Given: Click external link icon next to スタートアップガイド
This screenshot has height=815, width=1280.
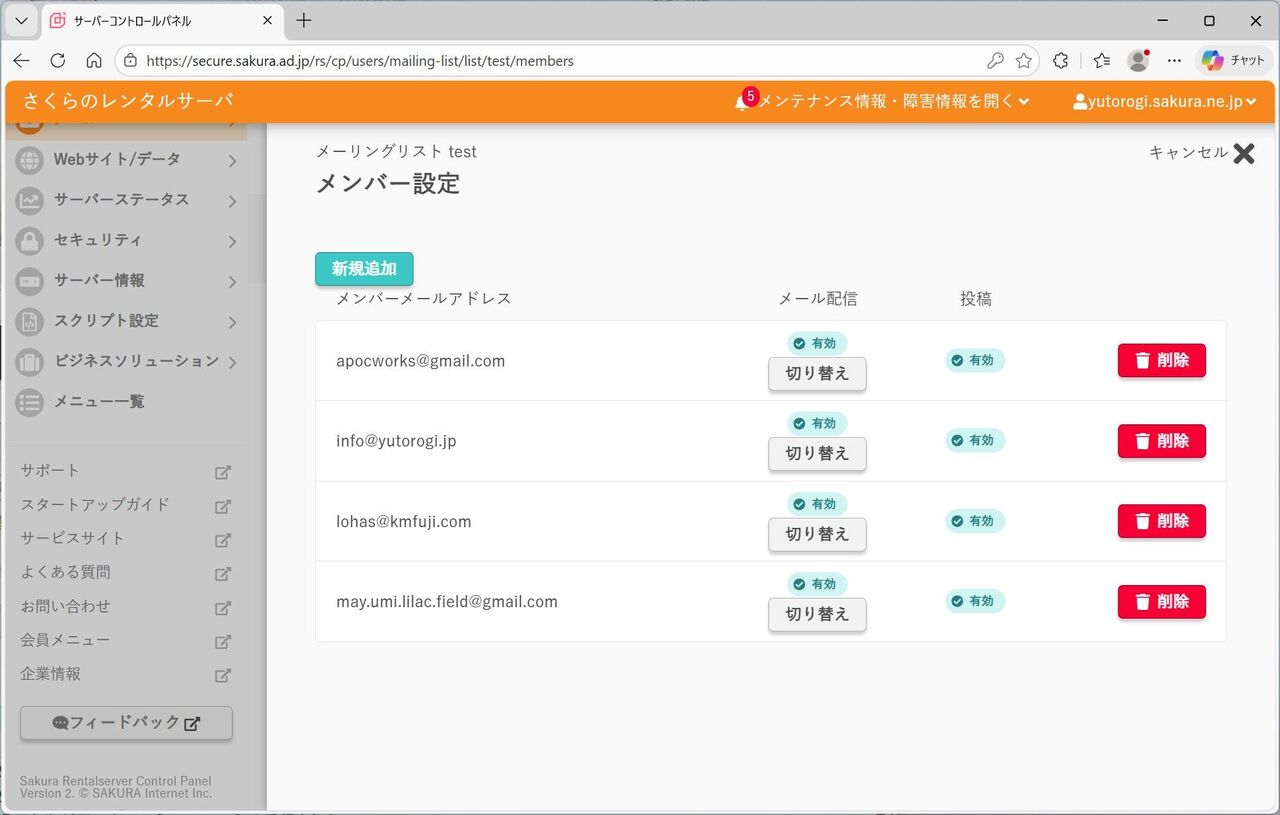Looking at the screenshot, I should tap(223, 507).
